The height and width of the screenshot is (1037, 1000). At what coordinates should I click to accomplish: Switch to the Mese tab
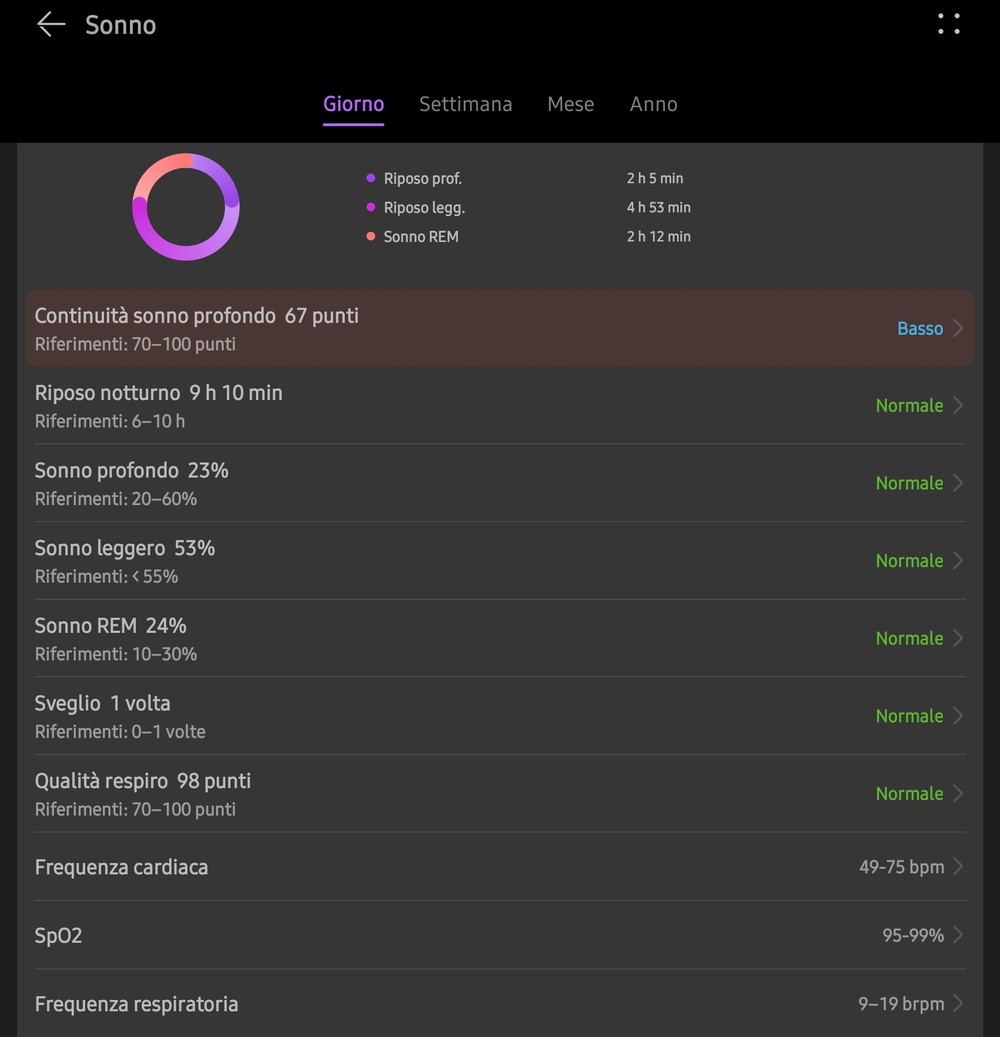570,104
